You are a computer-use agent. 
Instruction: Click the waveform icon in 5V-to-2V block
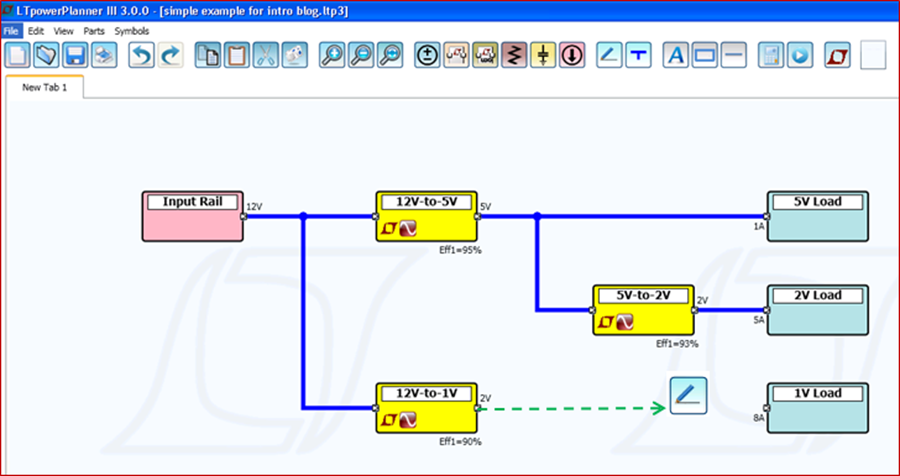(625, 323)
